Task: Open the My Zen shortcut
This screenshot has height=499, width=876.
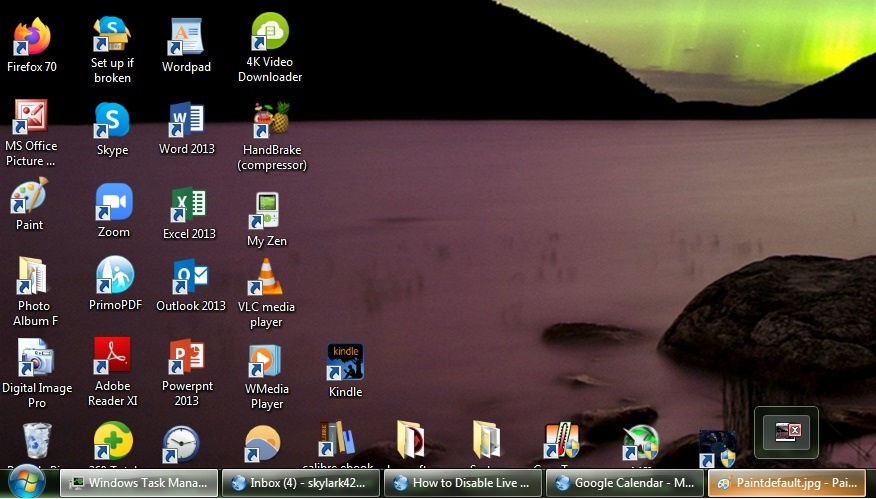Action: point(266,220)
